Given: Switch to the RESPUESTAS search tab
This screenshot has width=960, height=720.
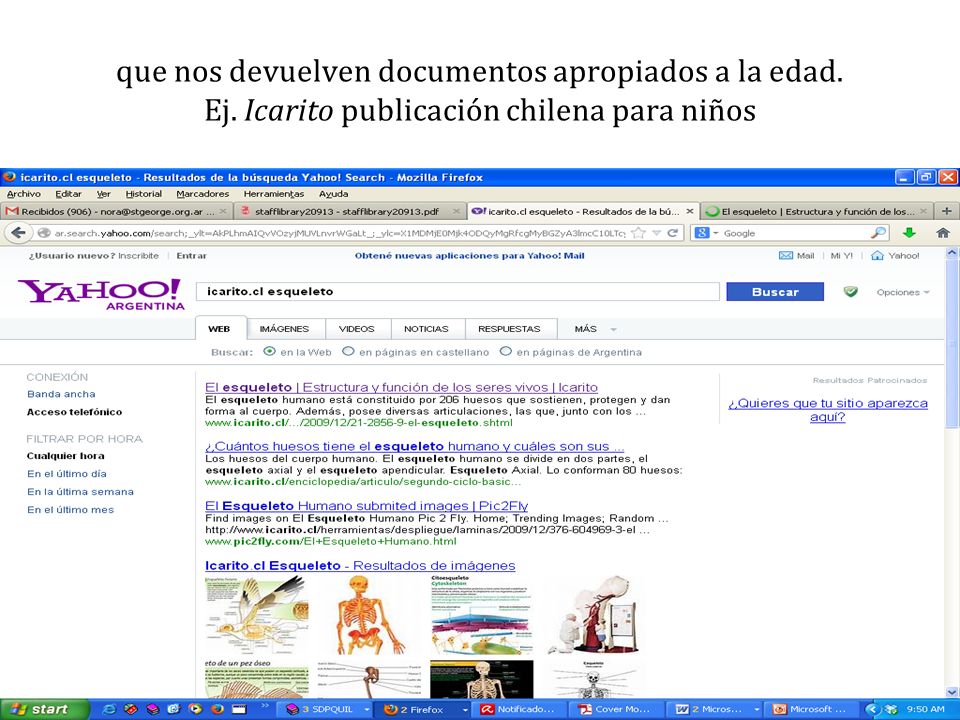Looking at the screenshot, I should click(x=509, y=329).
